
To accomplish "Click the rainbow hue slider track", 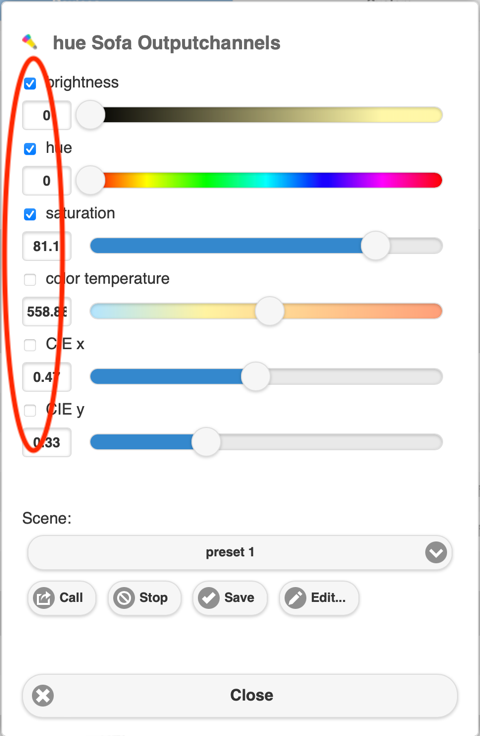I will (266, 180).
